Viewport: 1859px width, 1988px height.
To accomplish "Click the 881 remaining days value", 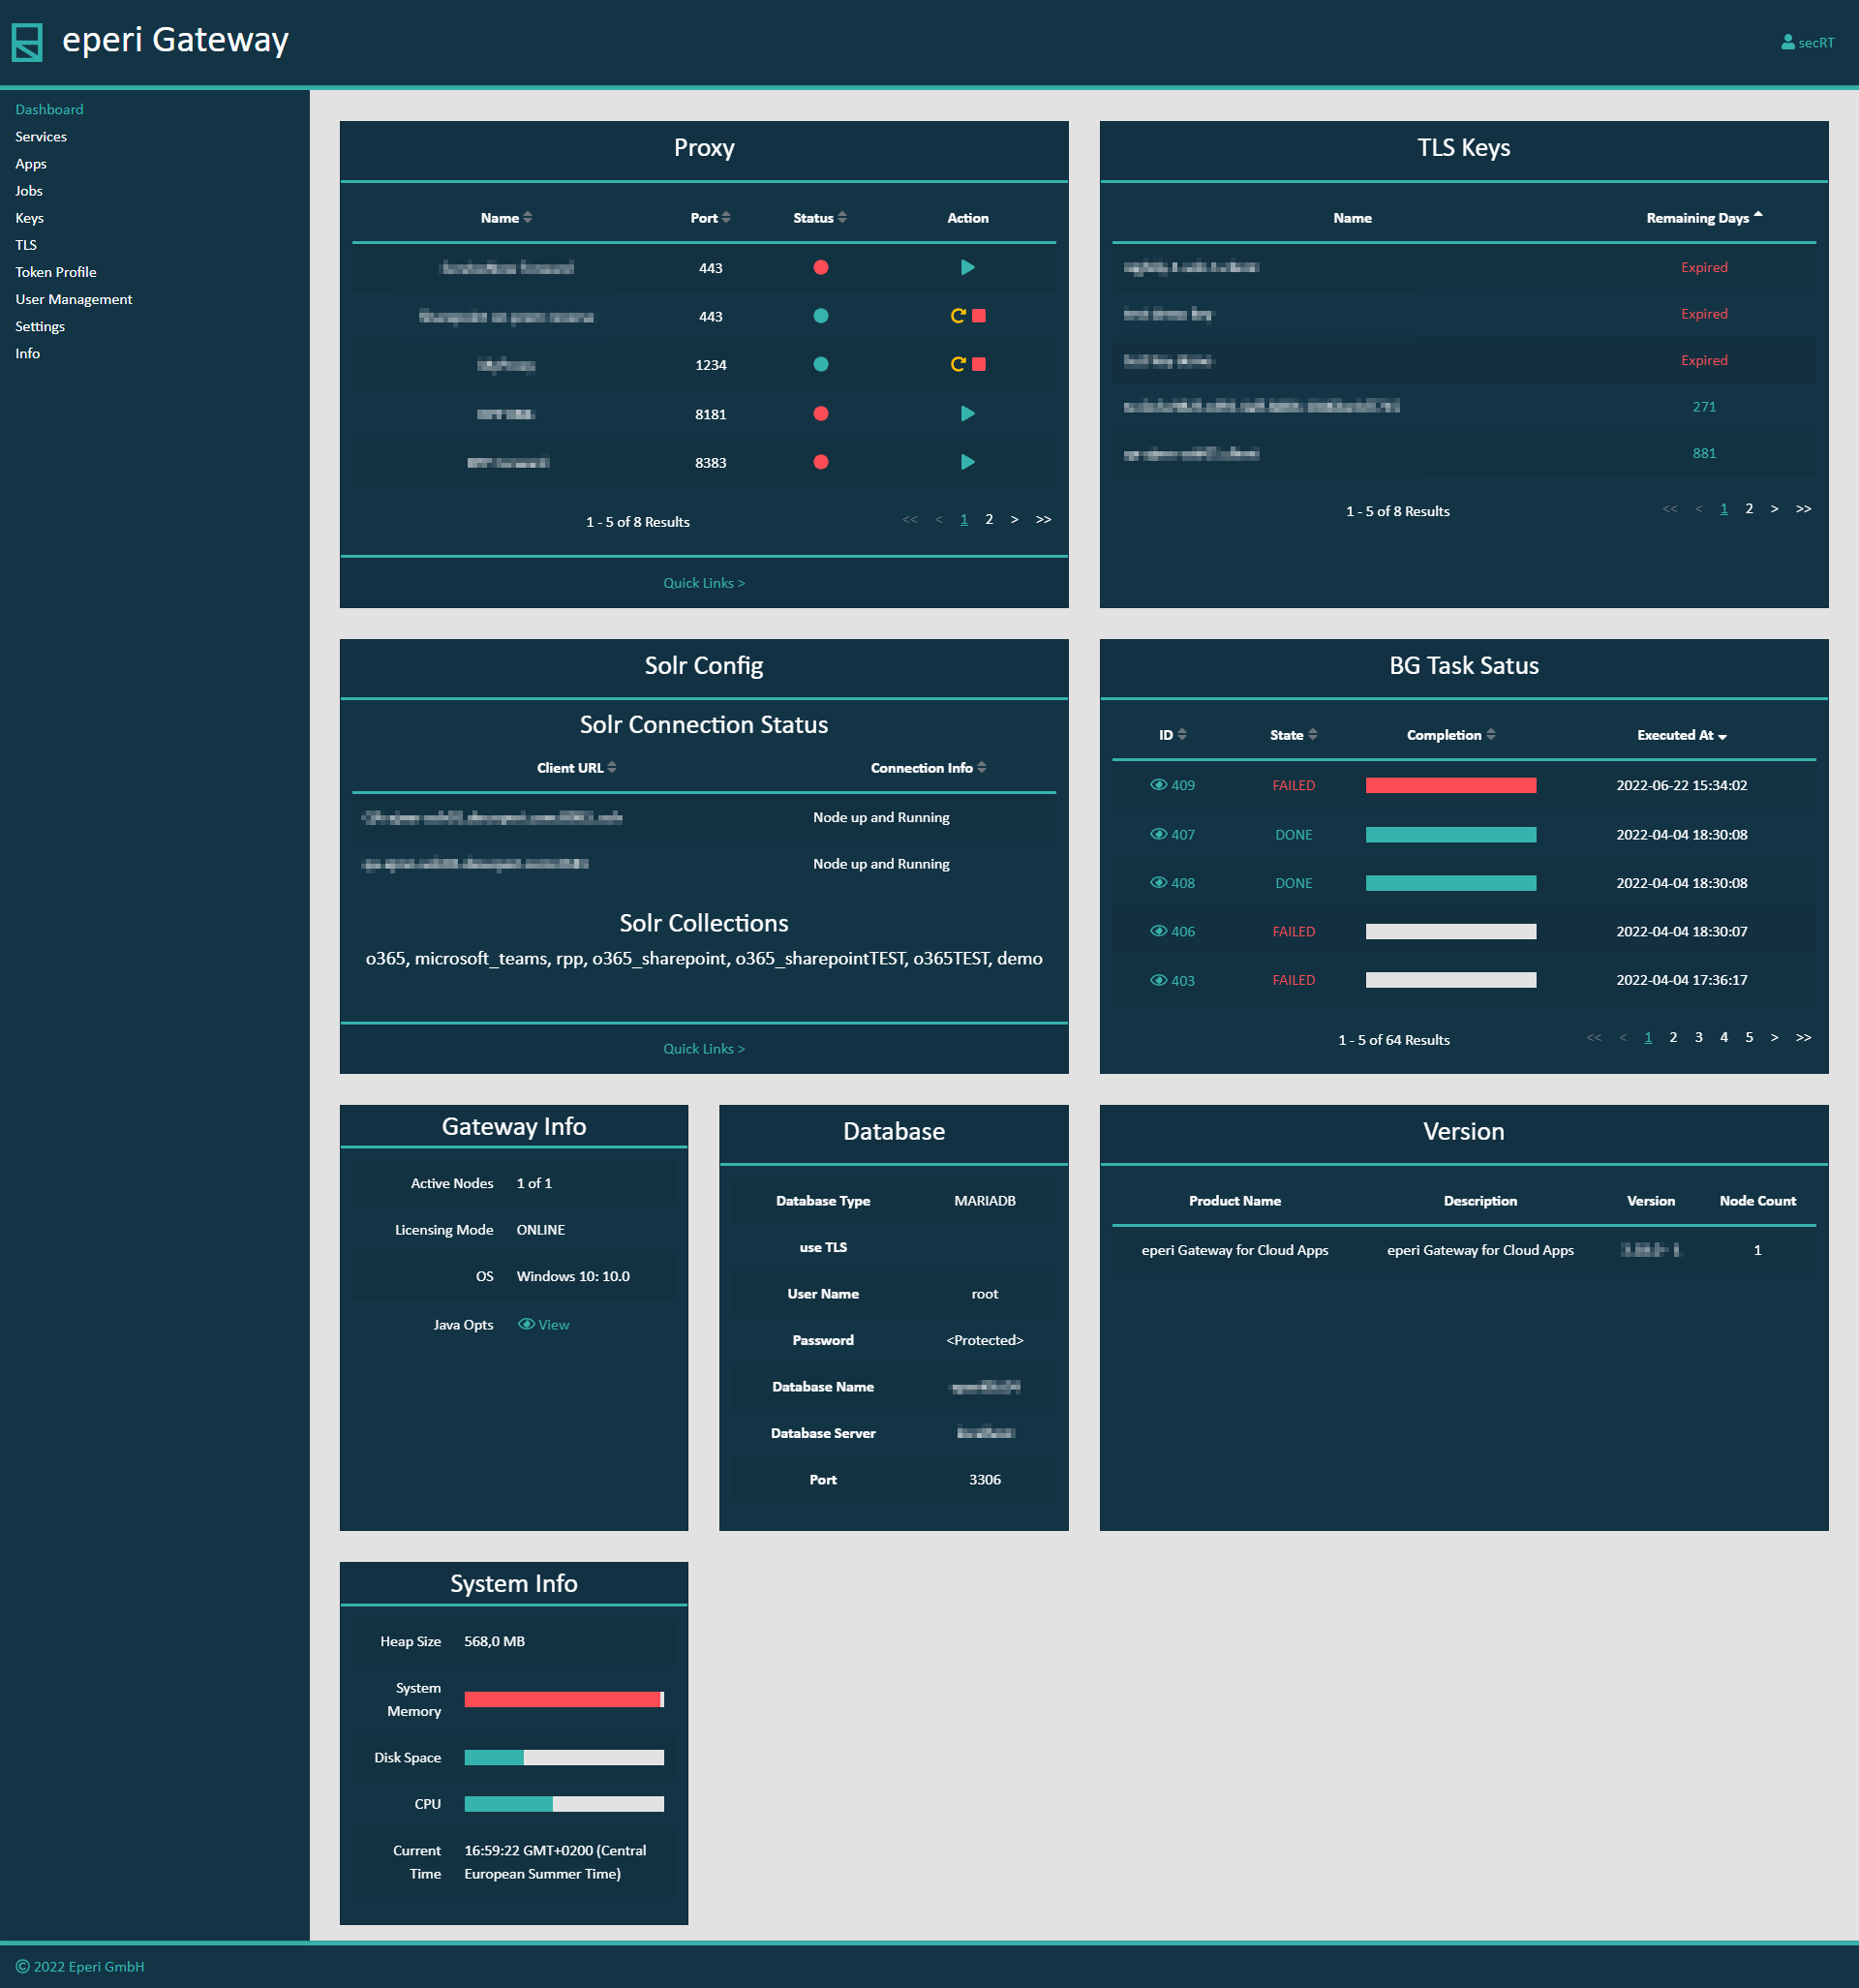I will click(1704, 454).
